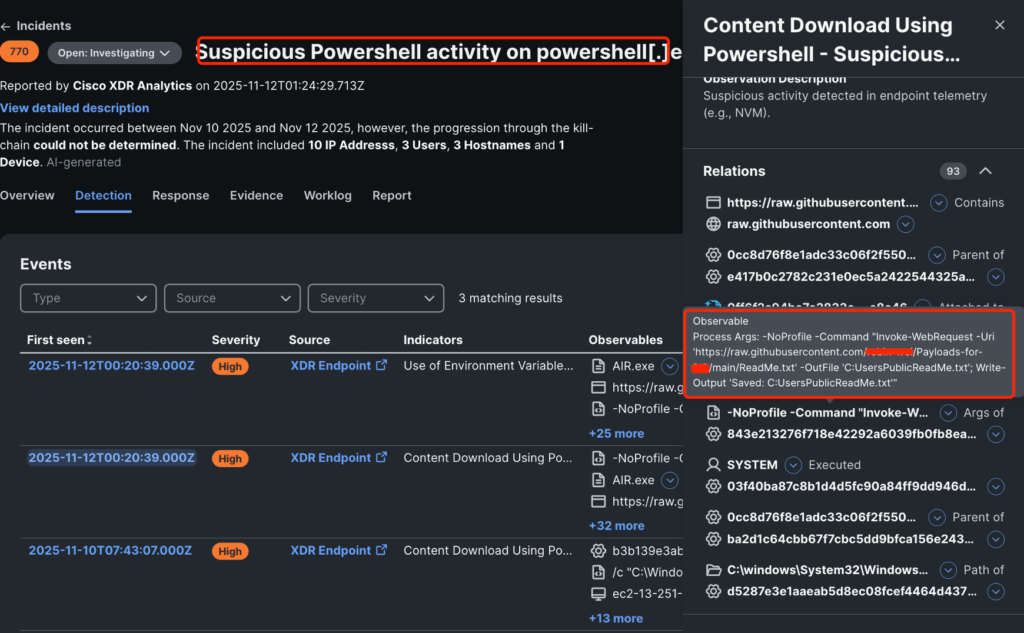Click file icon next to first AIR.exe
The image size is (1024, 633).
[x=599, y=366]
